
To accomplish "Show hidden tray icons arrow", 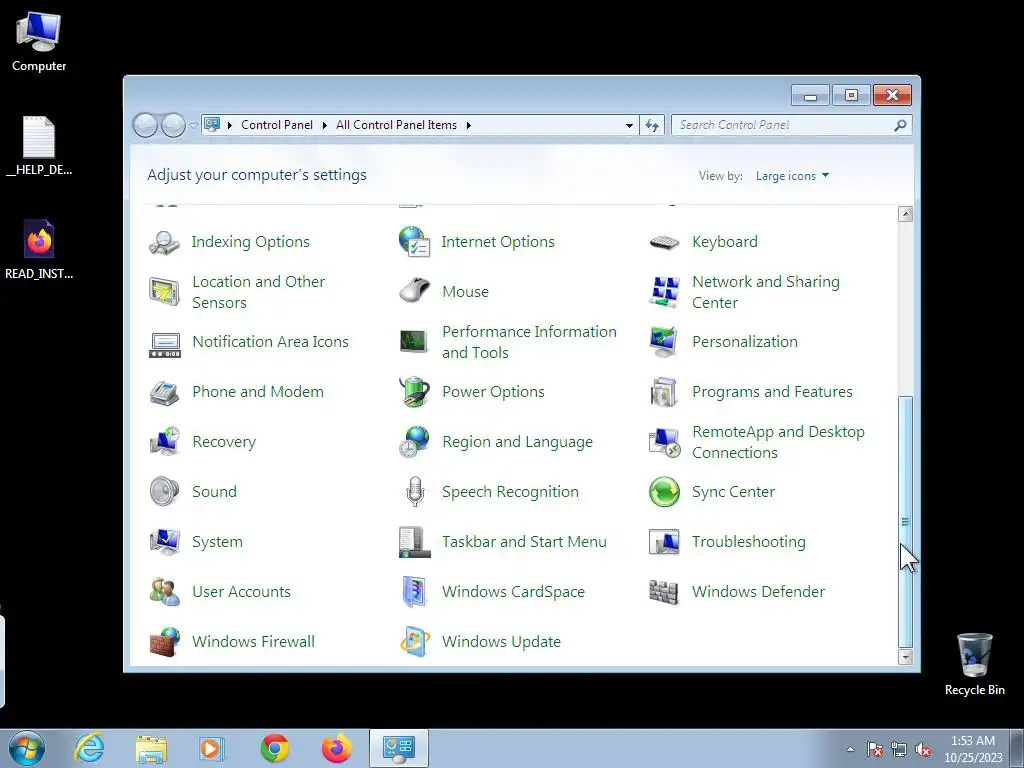I will (850, 749).
